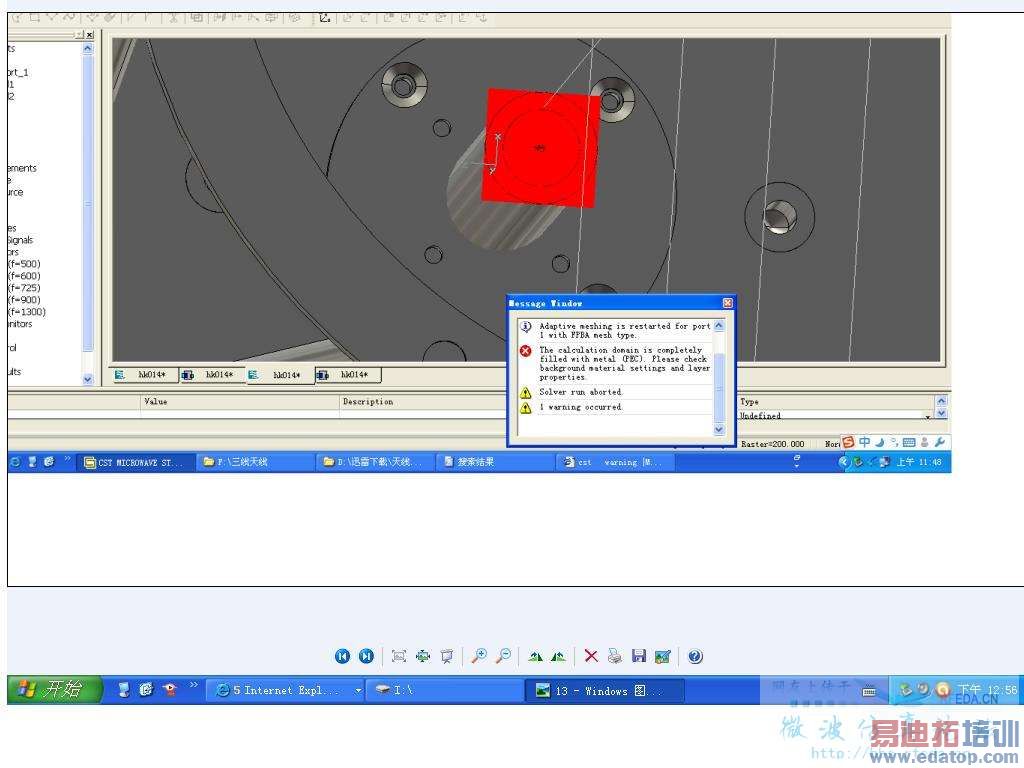Click the Start button on the taskbar

[x=55, y=690]
